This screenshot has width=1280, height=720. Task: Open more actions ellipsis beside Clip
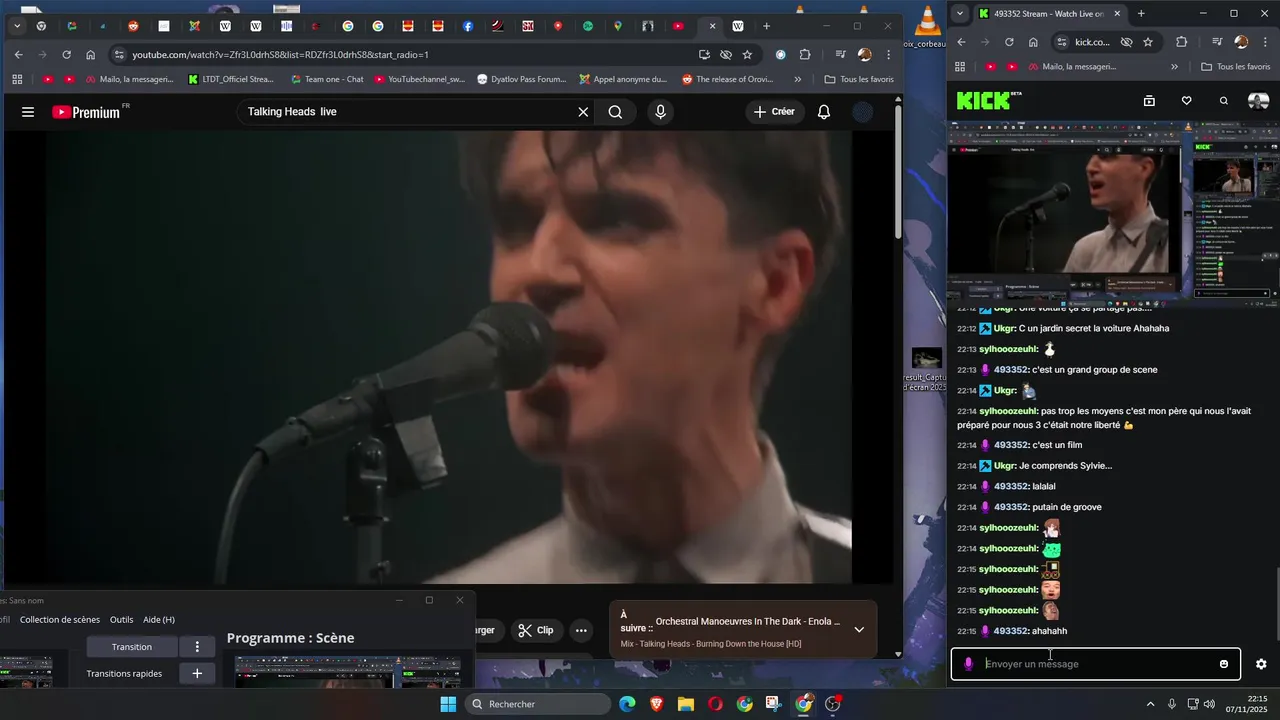(582, 630)
